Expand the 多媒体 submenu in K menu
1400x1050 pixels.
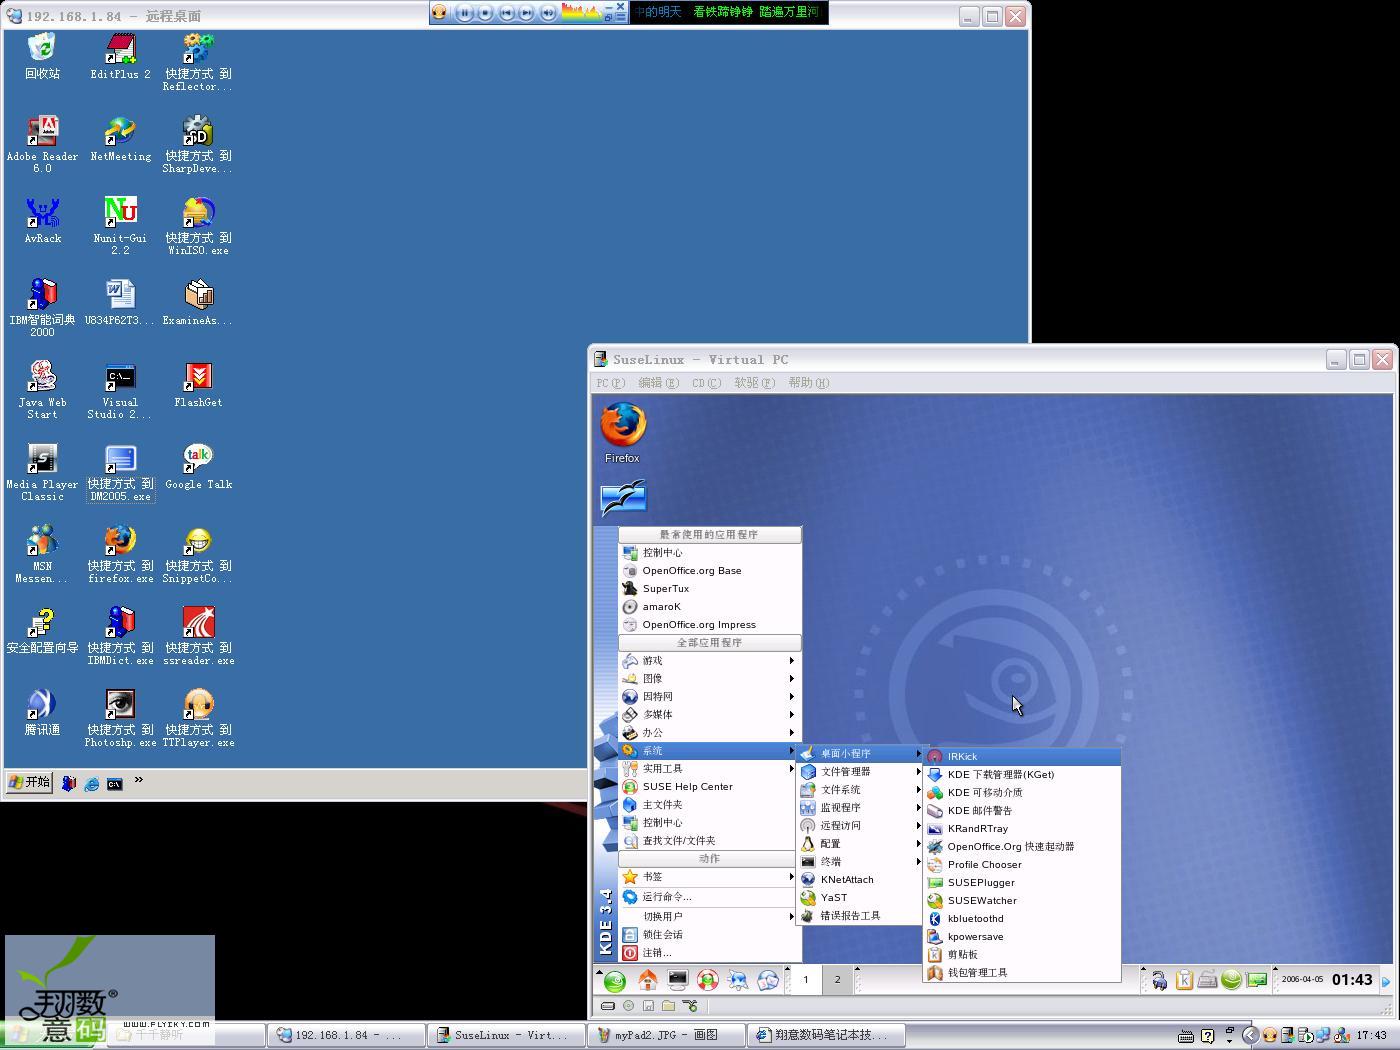709,715
